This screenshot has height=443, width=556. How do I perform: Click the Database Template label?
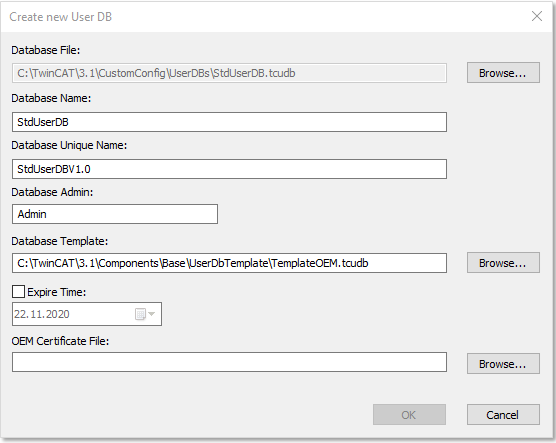(60, 241)
